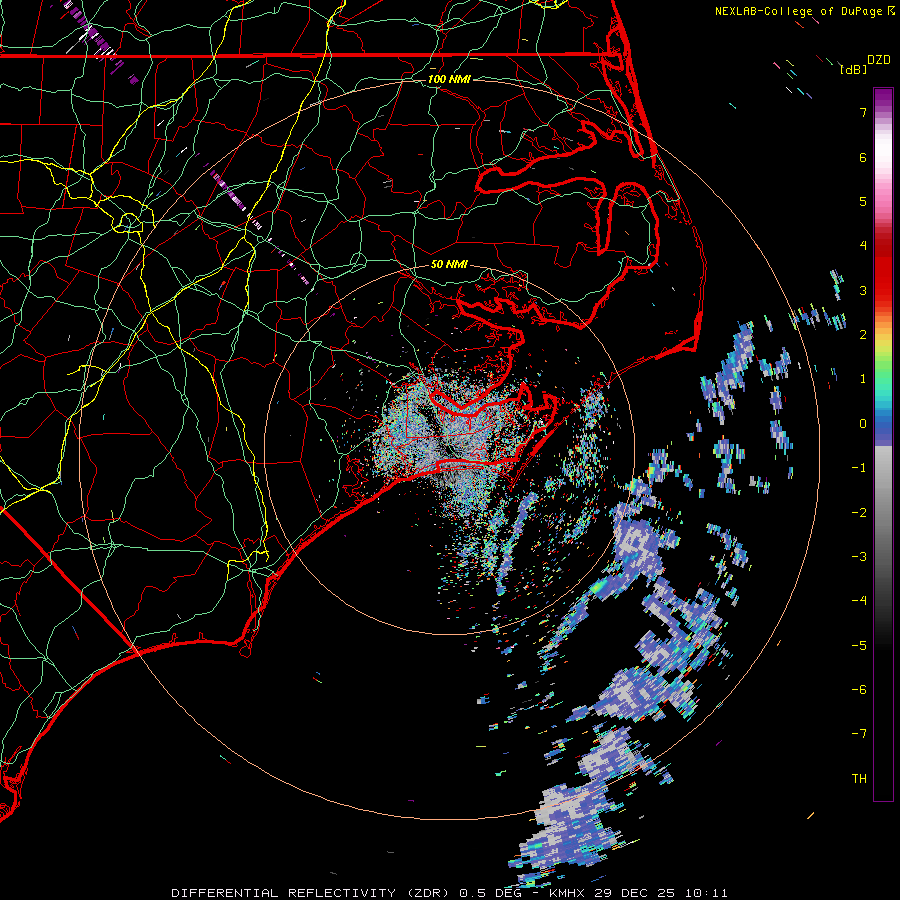
Task: Click the KMHX station identifier text
Action: click(x=568, y=893)
